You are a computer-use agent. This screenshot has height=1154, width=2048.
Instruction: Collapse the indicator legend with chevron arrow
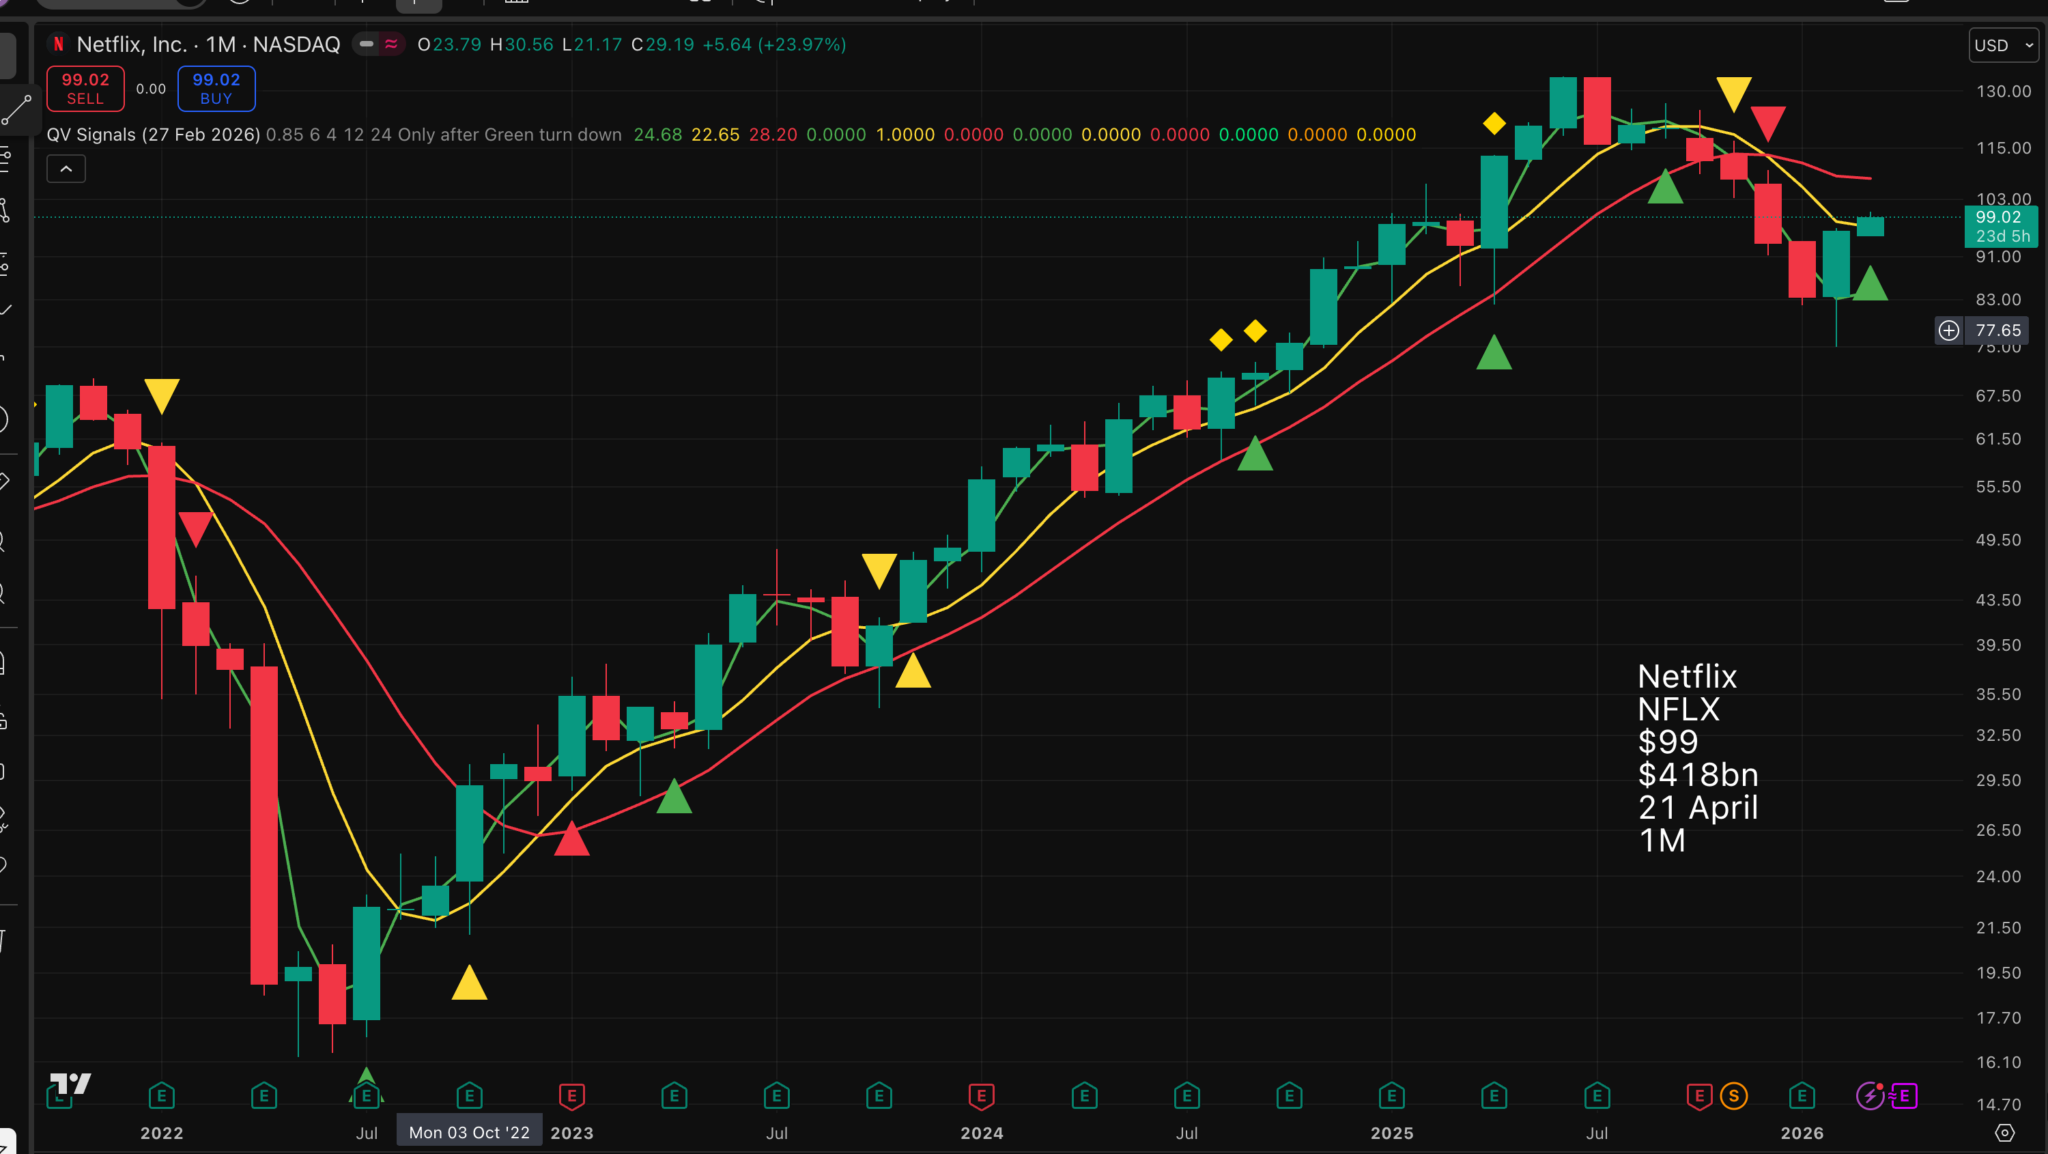tap(66, 169)
